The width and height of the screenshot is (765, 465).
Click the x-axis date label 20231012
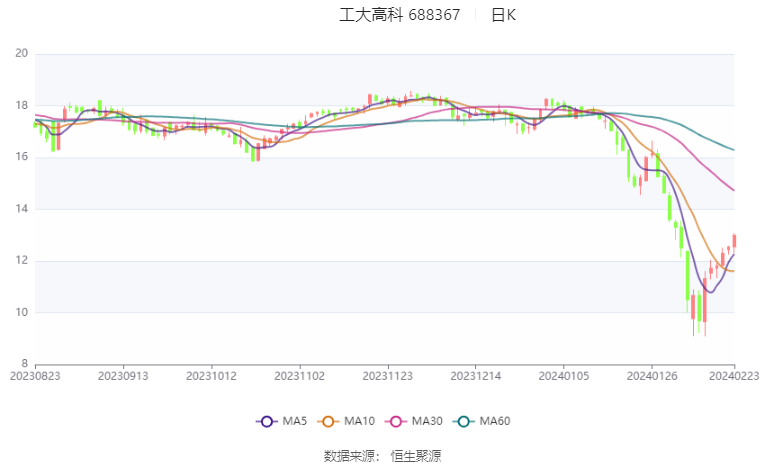[211, 376]
